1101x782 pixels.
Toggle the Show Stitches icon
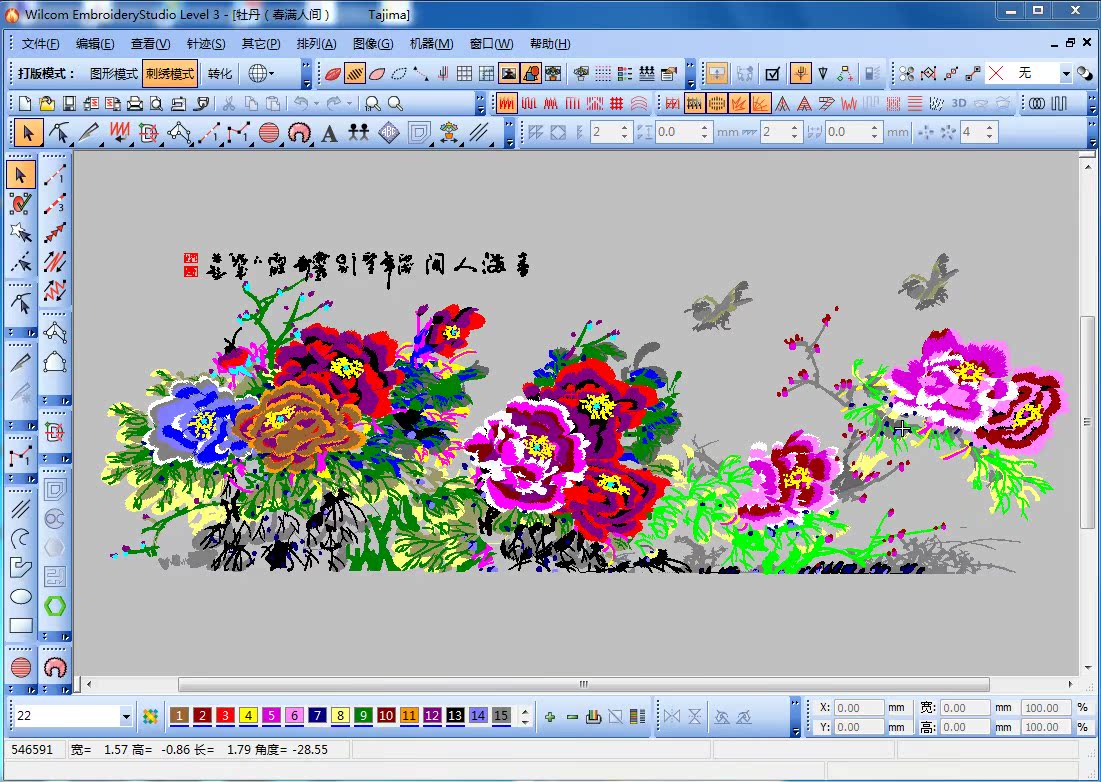(355, 73)
